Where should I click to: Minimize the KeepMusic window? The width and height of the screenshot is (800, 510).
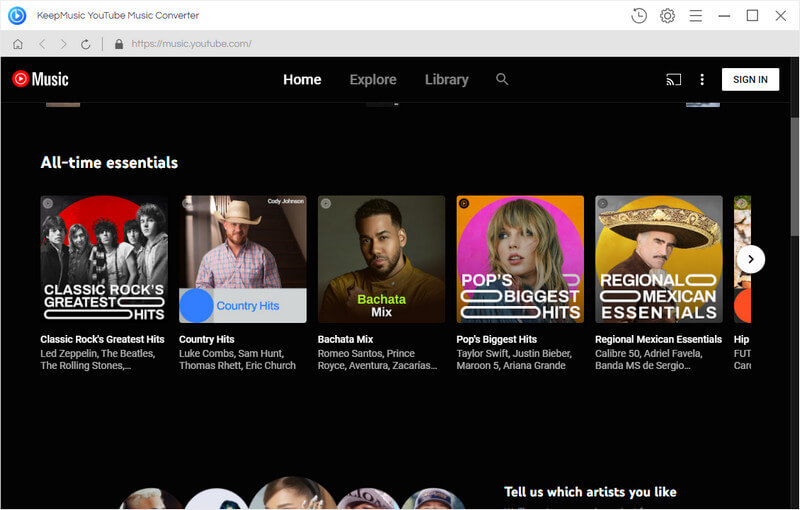tap(724, 16)
